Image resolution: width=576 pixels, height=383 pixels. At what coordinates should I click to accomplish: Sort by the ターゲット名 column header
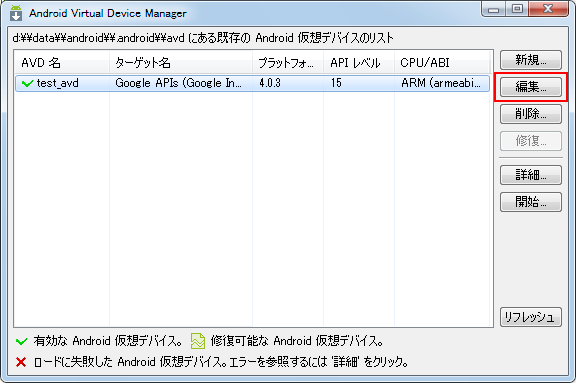coord(181,63)
